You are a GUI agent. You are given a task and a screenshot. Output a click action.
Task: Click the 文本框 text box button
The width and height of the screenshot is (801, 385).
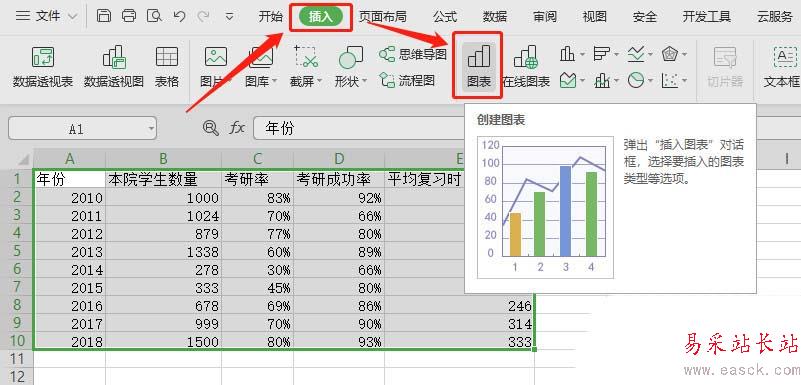coord(782,66)
